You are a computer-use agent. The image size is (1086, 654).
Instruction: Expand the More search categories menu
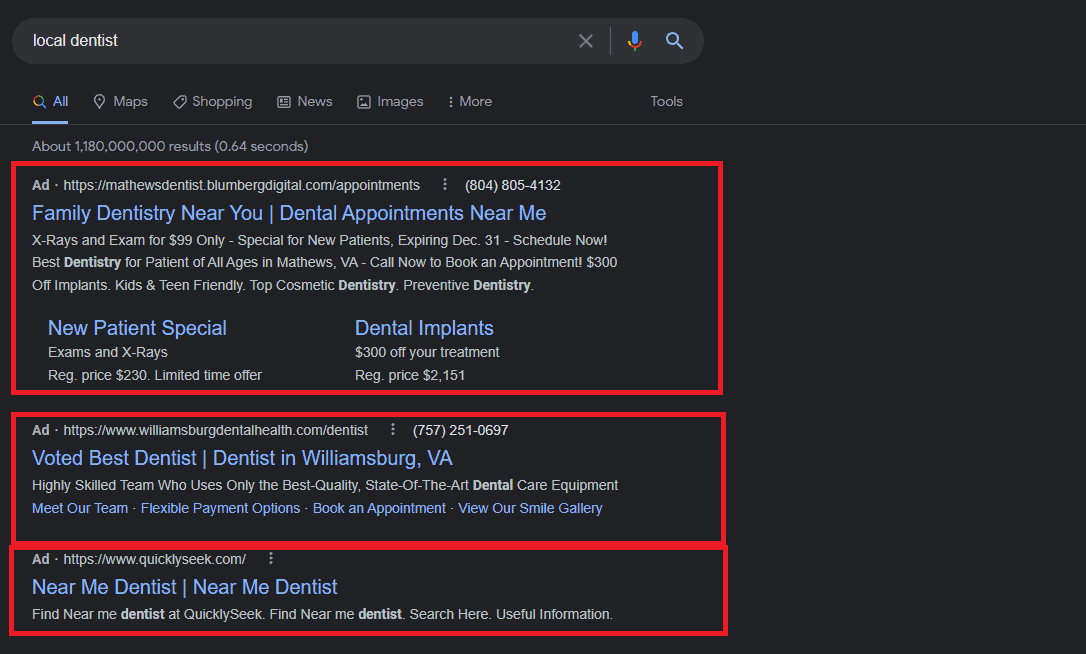470,102
